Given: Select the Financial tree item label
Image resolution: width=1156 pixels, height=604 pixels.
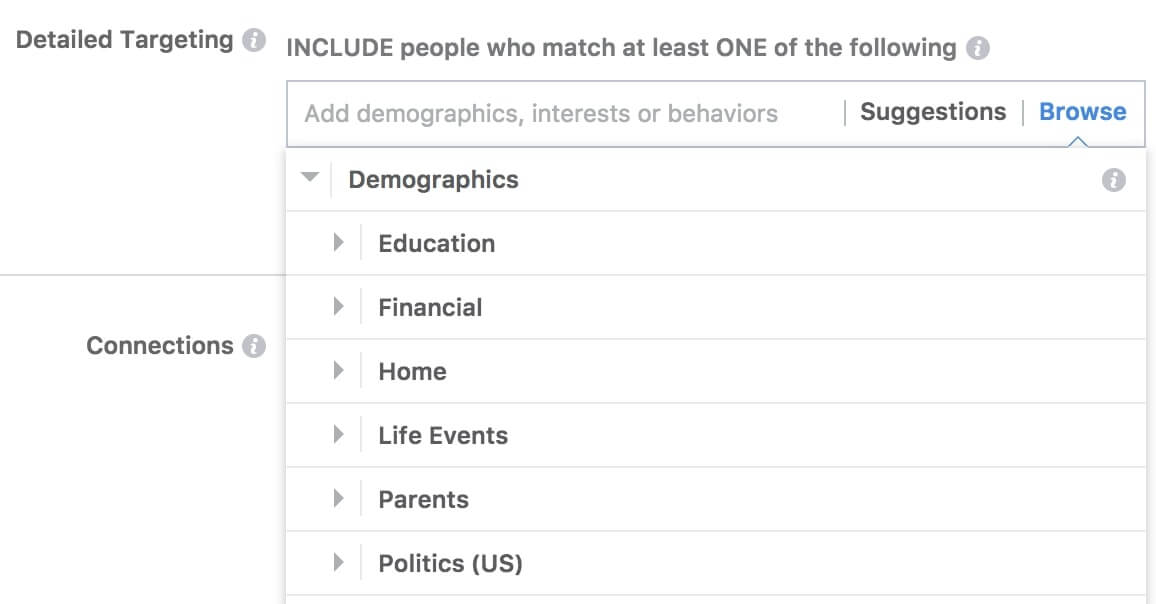Looking at the screenshot, I should pos(430,308).
